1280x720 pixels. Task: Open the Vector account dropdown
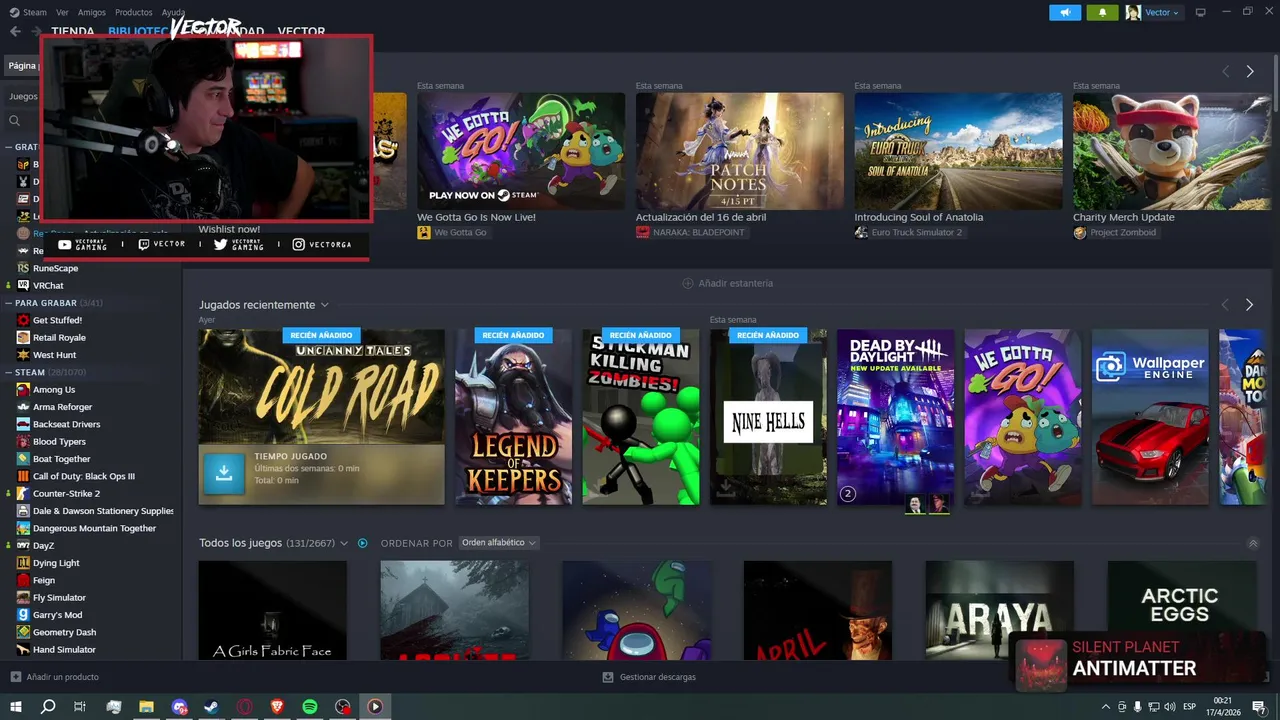tap(1153, 12)
